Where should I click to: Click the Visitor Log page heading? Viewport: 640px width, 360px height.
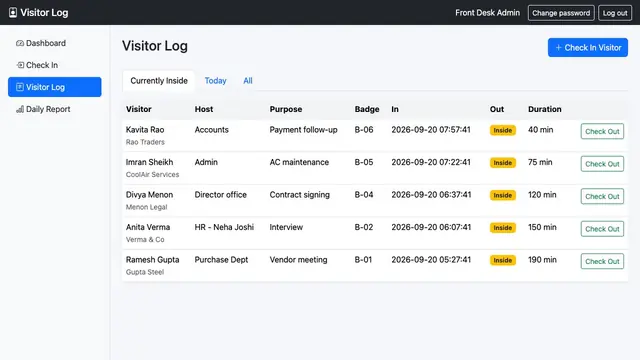tap(155, 46)
